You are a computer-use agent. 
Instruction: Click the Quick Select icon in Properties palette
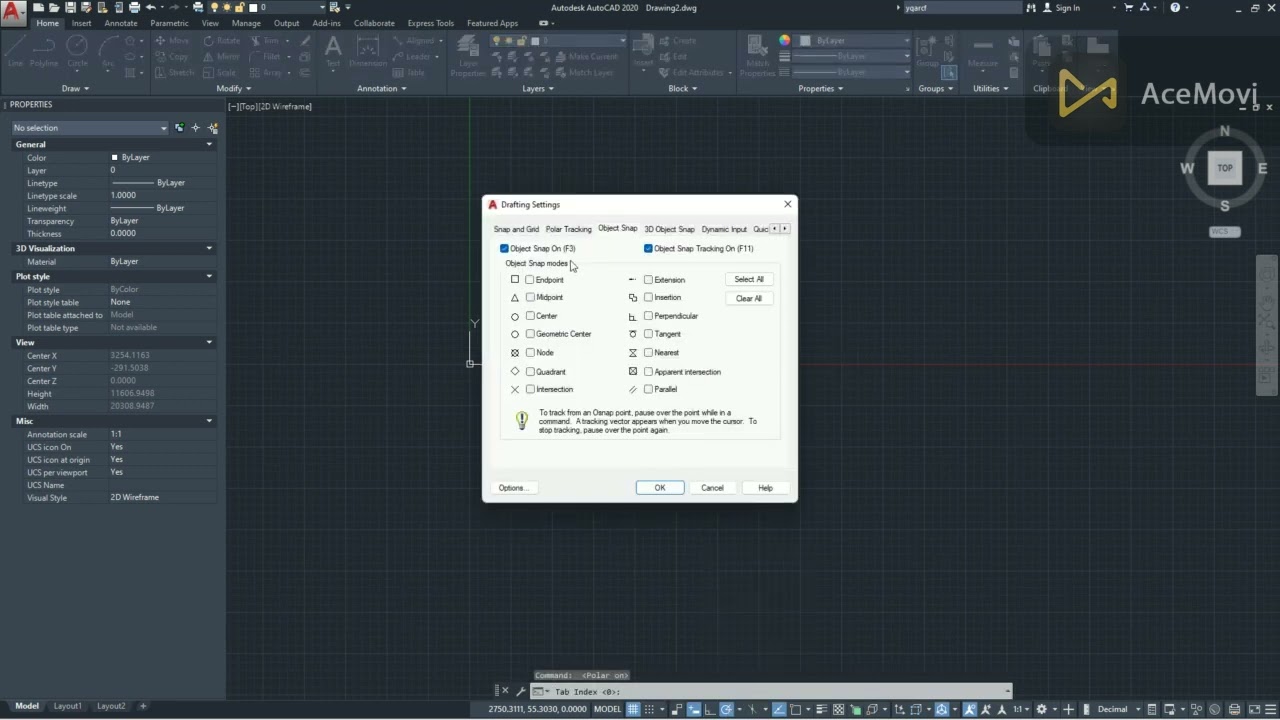212,128
